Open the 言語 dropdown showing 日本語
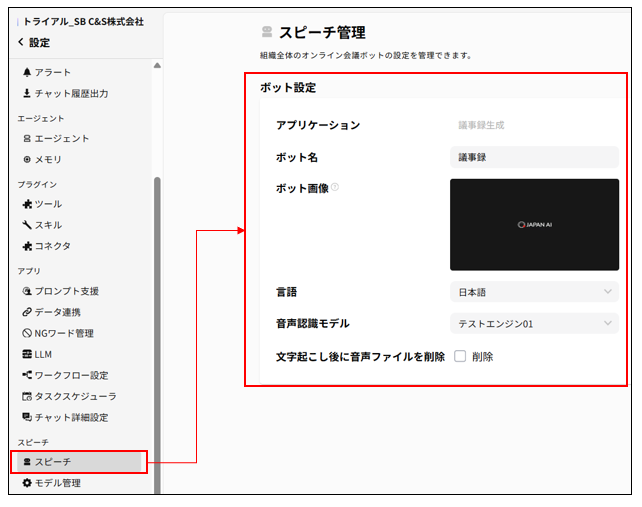 click(x=534, y=292)
